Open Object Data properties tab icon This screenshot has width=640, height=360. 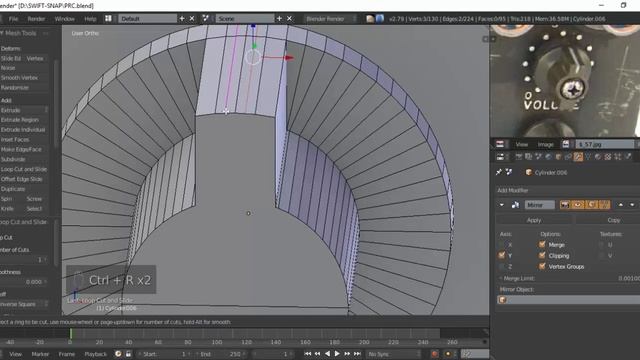point(588,157)
